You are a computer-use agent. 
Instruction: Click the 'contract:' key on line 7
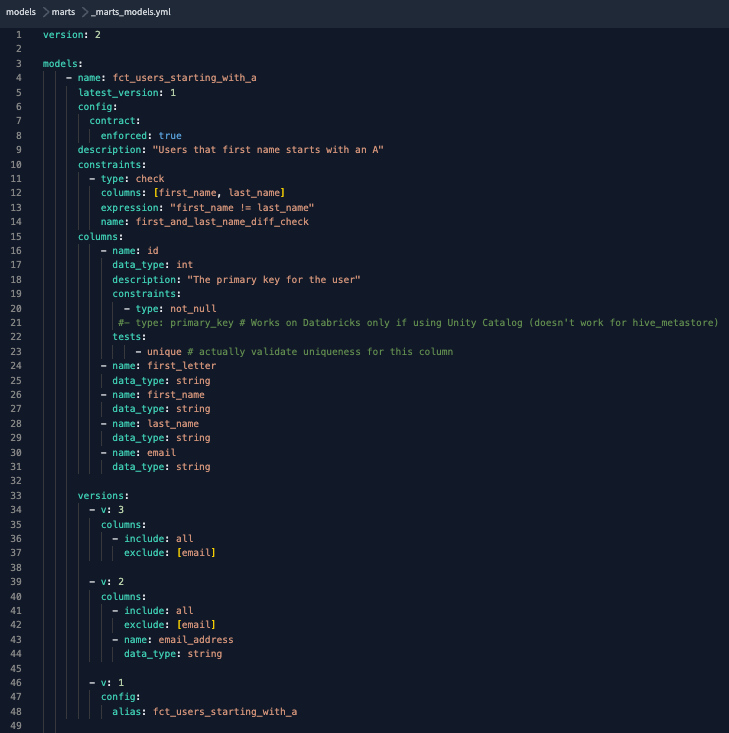(x=115, y=121)
